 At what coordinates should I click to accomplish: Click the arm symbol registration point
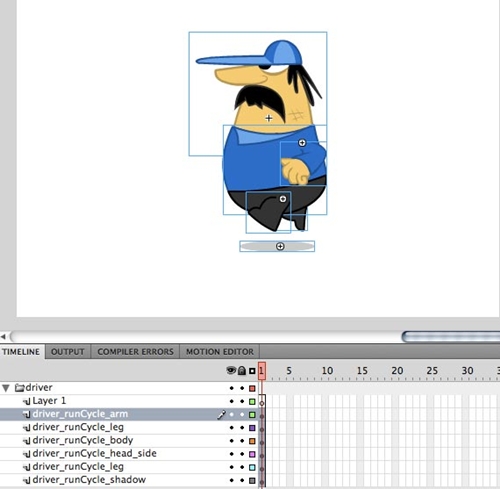point(302,143)
